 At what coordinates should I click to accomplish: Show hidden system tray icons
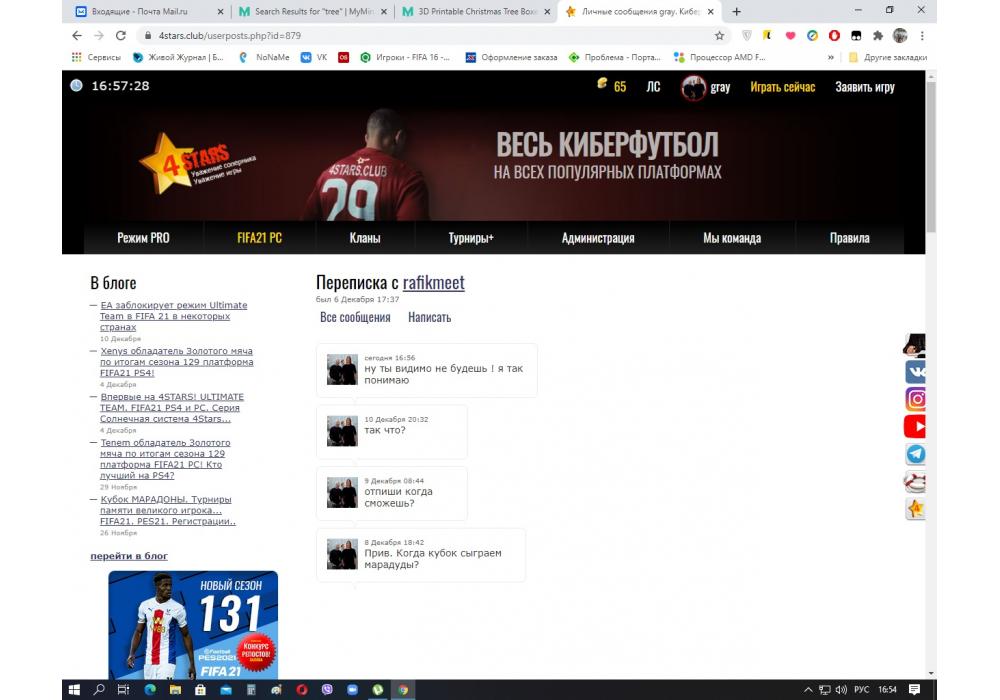pos(808,689)
